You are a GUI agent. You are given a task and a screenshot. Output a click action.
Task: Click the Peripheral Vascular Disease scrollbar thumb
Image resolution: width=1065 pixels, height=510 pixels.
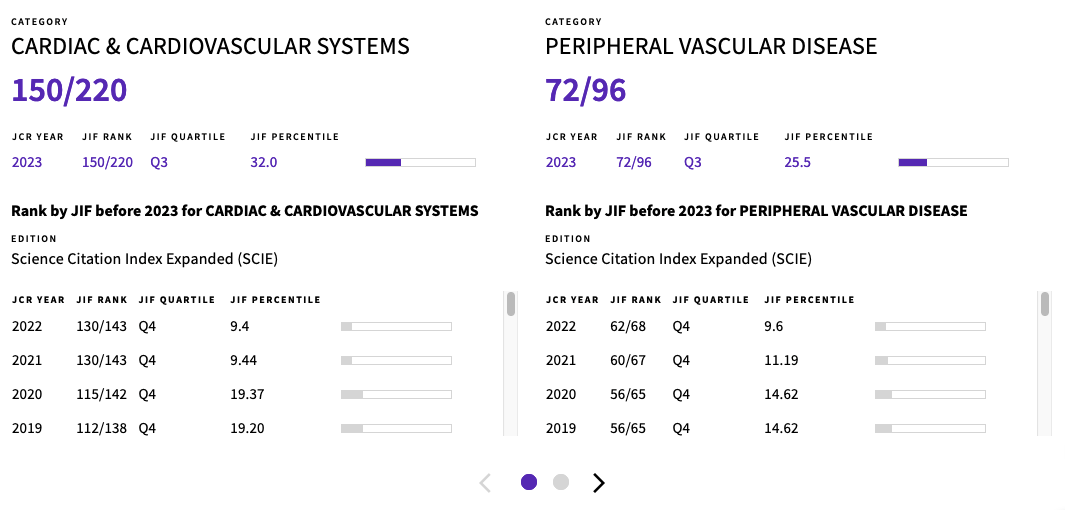coord(1045,304)
